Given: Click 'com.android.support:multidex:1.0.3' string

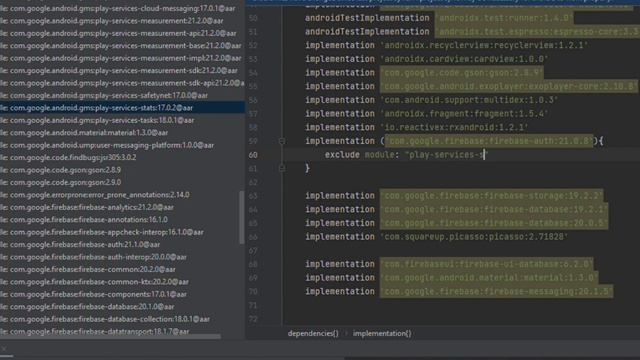Looking at the screenshot, I should point(469,100).
